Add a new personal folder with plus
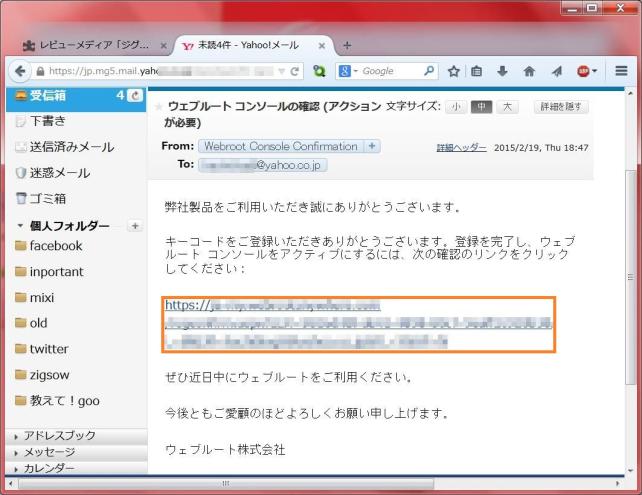This screenshot has height=495, width=642. click(135, 226)
